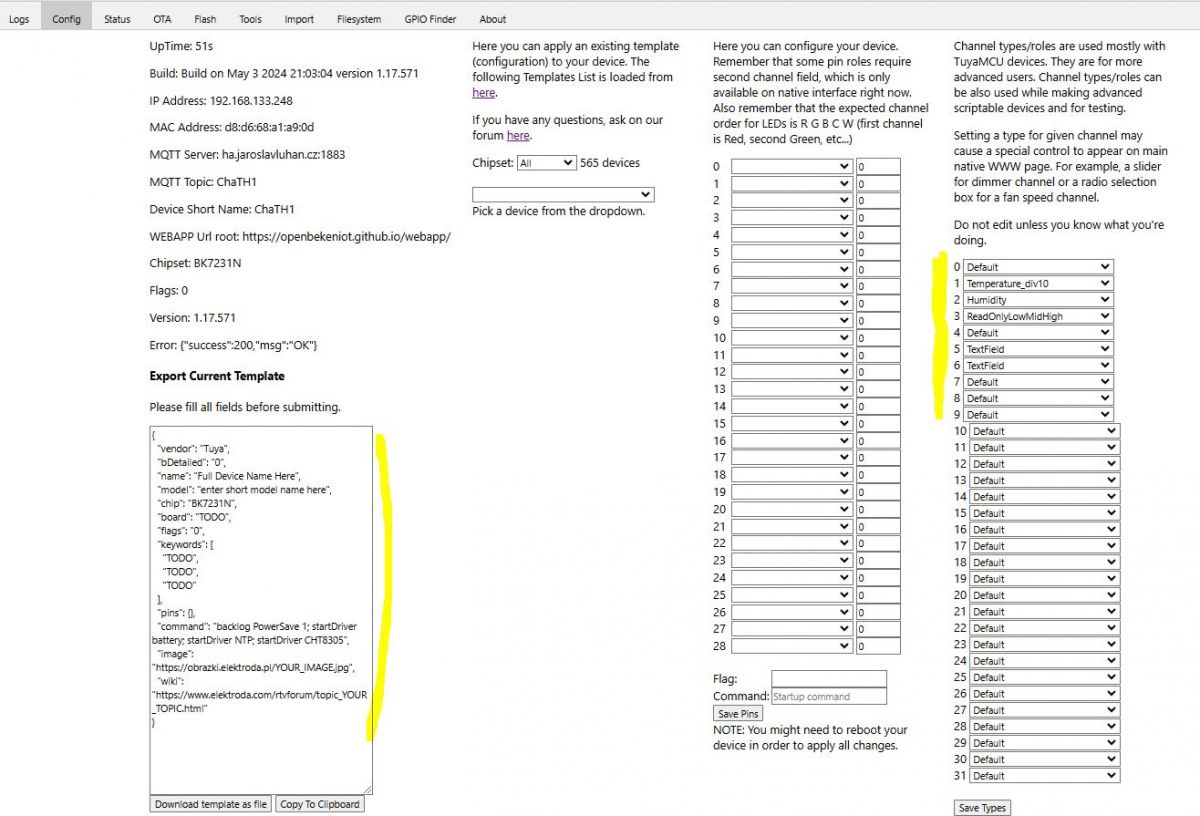Click the Build date and version line
This screenshot has width=1200, height=816.
pos(284,73)
